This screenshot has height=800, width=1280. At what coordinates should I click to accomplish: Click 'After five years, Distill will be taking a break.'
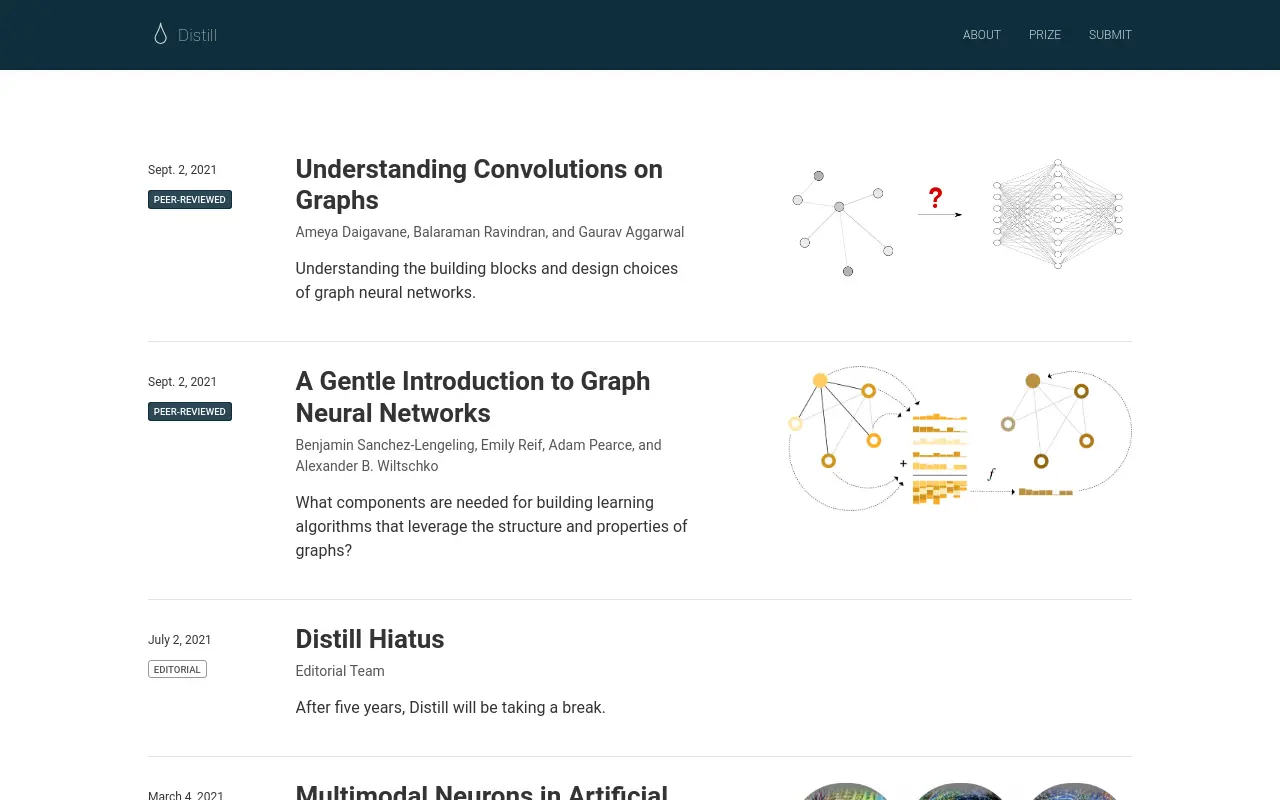(x=451, y=708)
